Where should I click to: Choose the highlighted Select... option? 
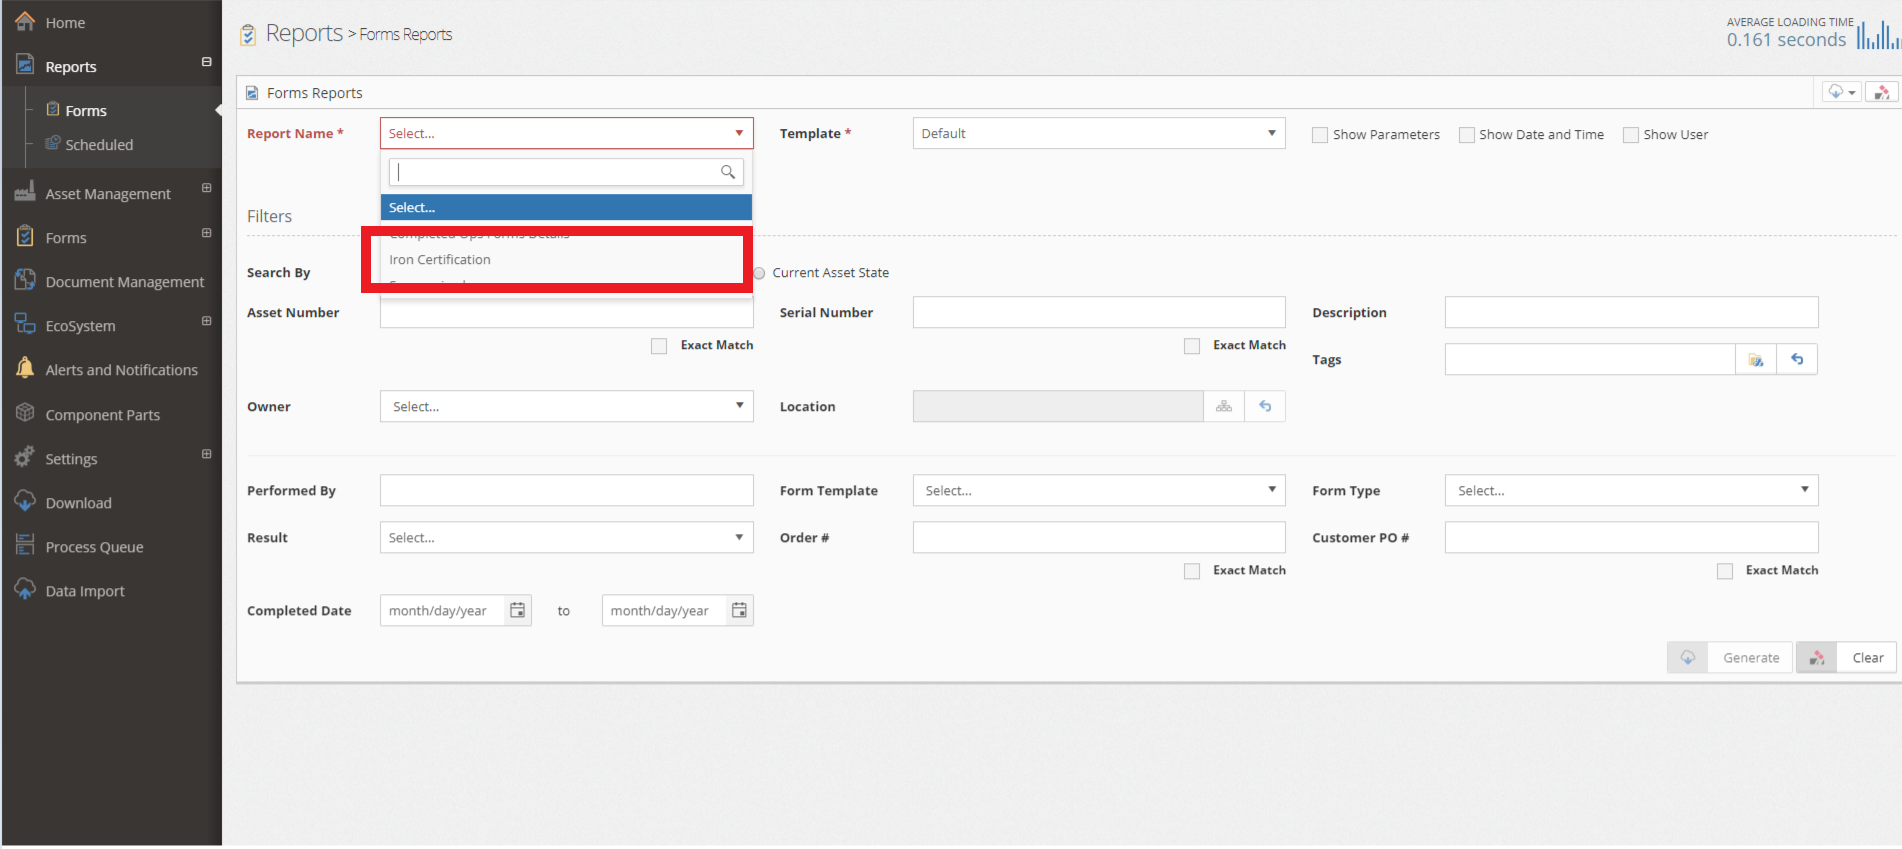pyautogui.click(x=566, y=207)
